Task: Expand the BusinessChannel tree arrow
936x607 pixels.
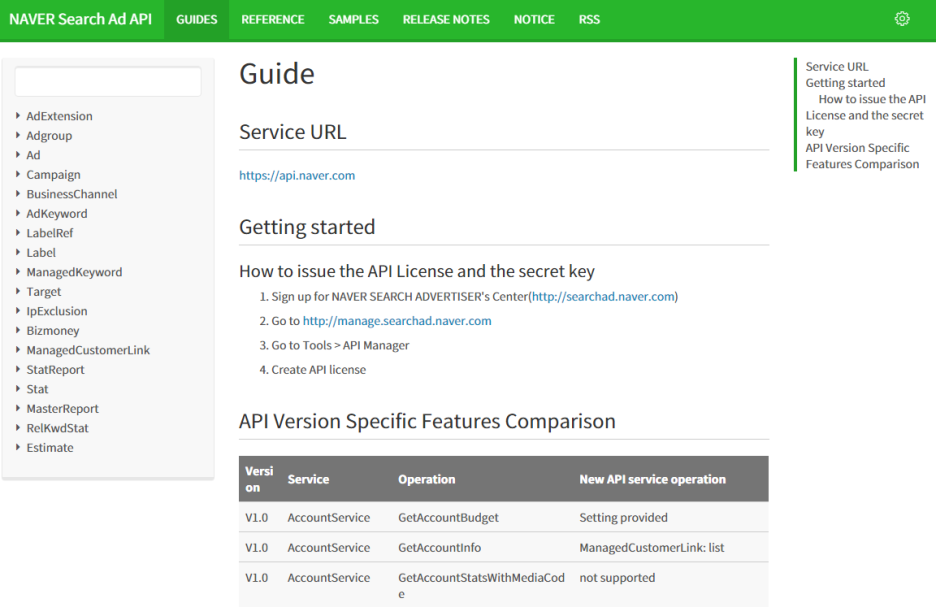Action: [x=18, y=194]
